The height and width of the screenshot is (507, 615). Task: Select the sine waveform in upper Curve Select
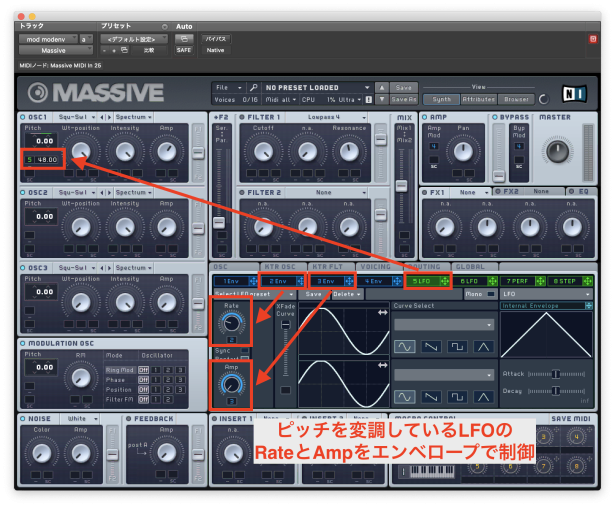[x=406, y=346]
